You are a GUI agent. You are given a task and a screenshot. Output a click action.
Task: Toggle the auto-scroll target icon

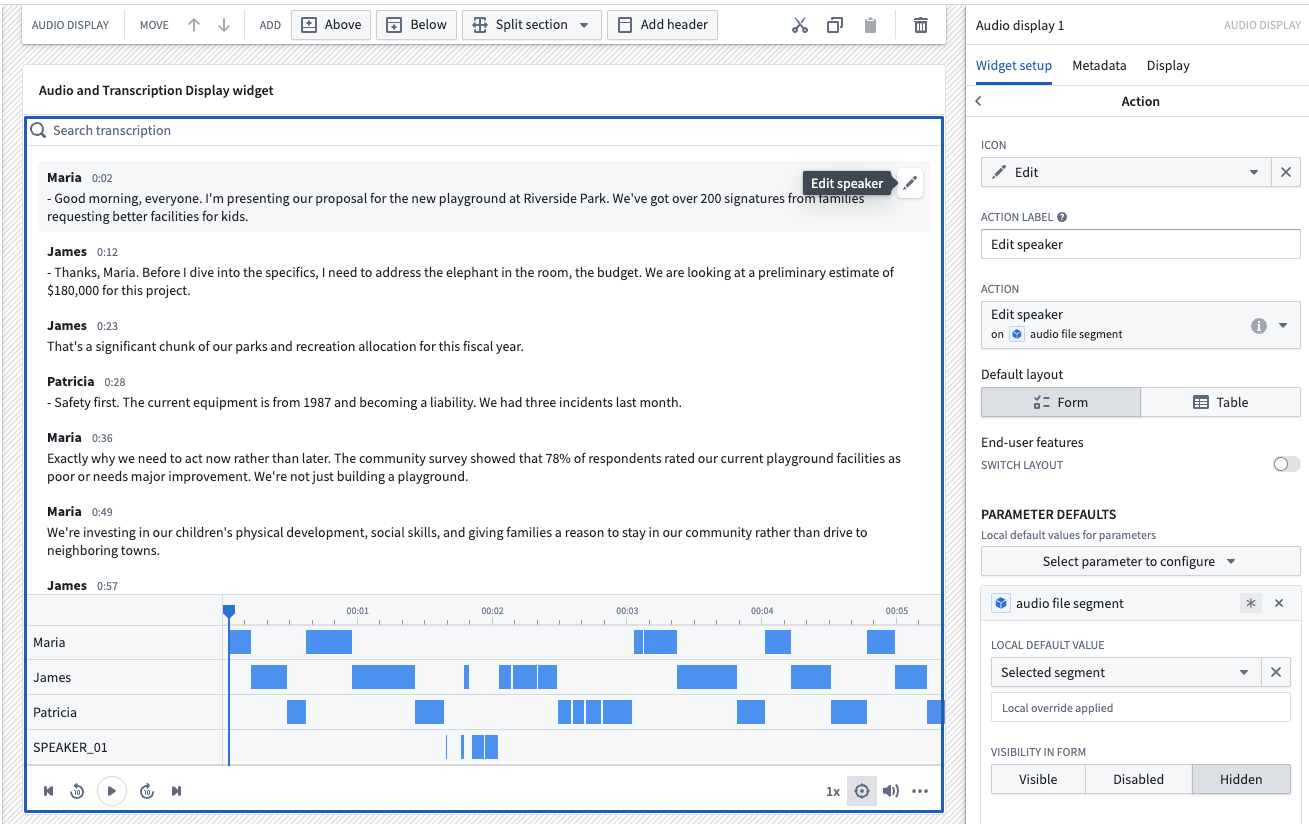pos(861,791)
